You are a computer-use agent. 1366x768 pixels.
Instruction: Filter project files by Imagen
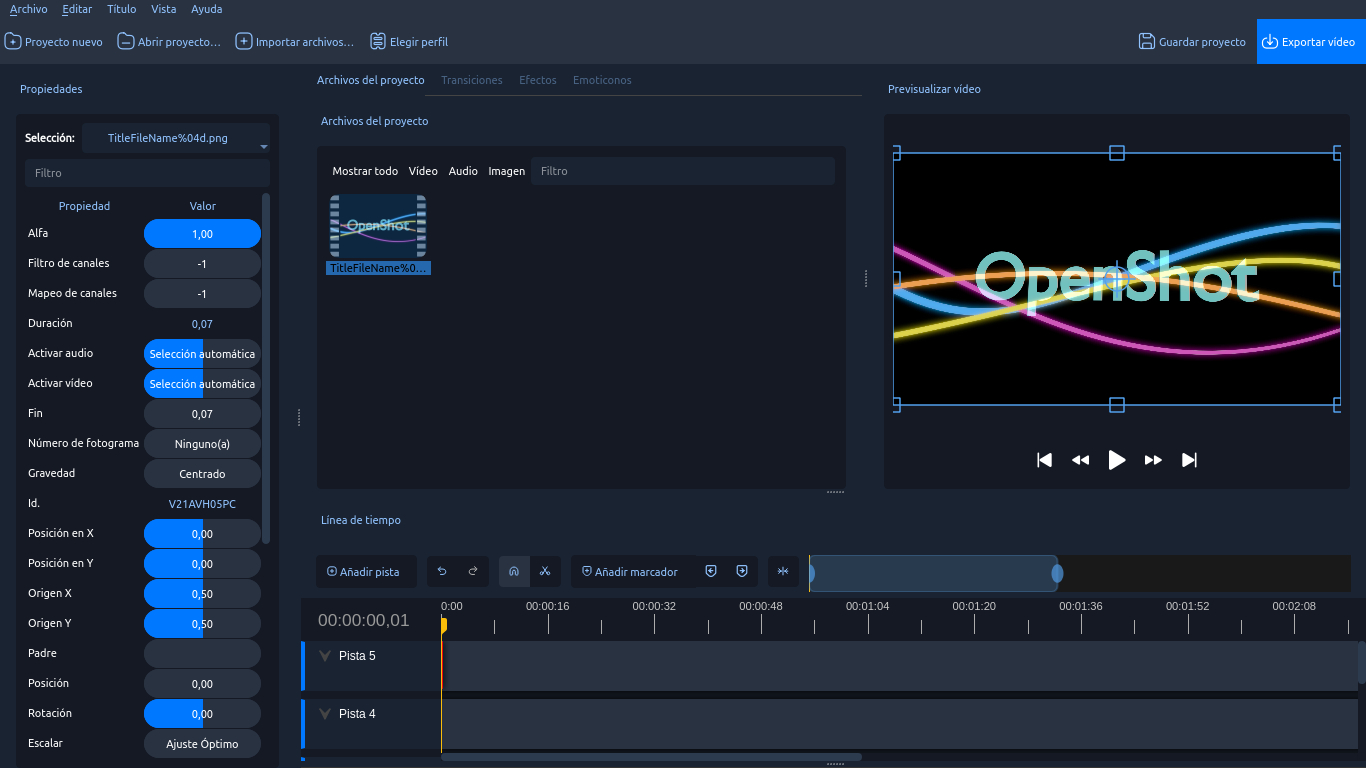click(507, 171)
